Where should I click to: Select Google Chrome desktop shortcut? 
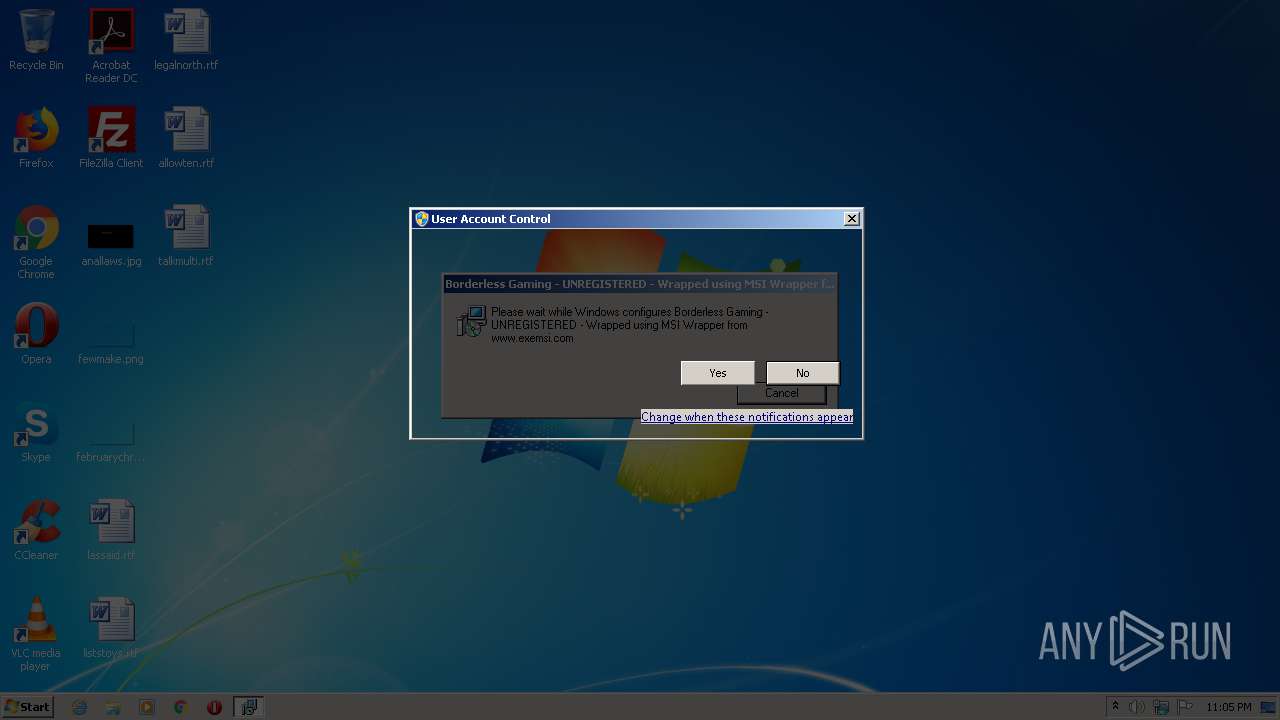tap(36, 243)
